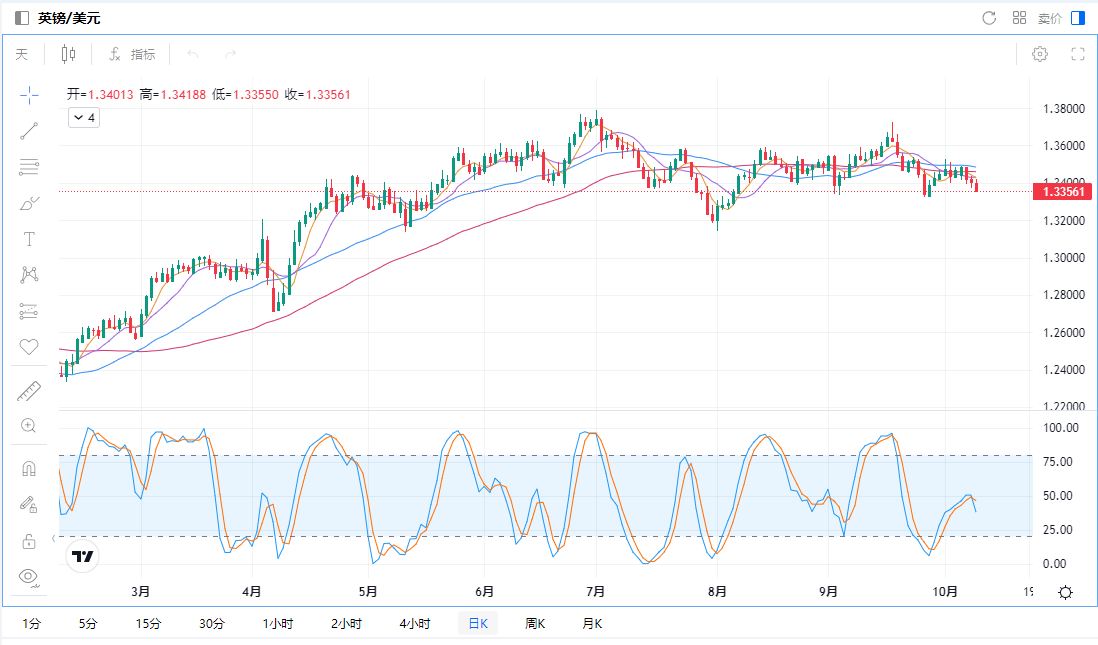The image size is (1098, 645).
Task: Select the crosshair cursor tool
Action: pos(29,95)
